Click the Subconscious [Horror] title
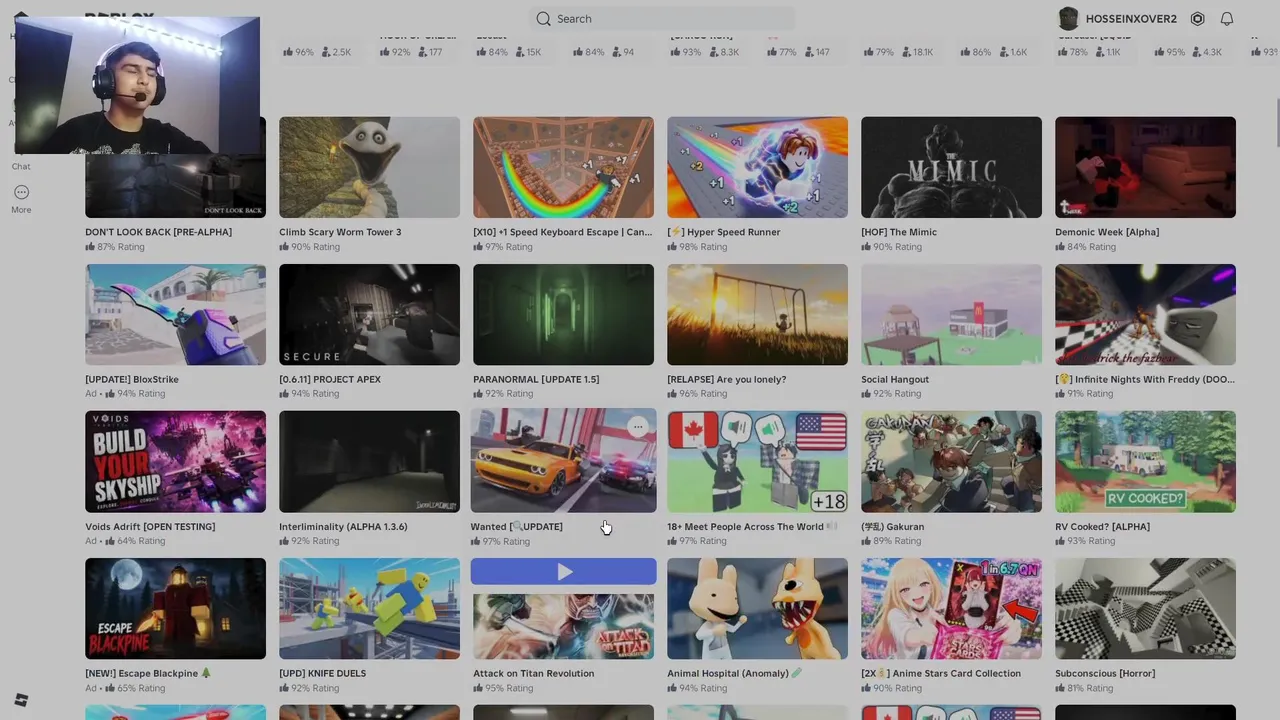1280x720 pixels. pos(1105,673)
